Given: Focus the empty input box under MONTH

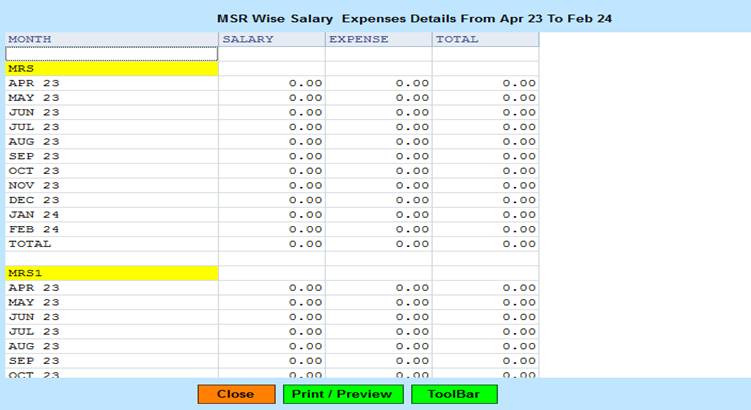Looking at the screenshot, I should (x=111, y=54).
